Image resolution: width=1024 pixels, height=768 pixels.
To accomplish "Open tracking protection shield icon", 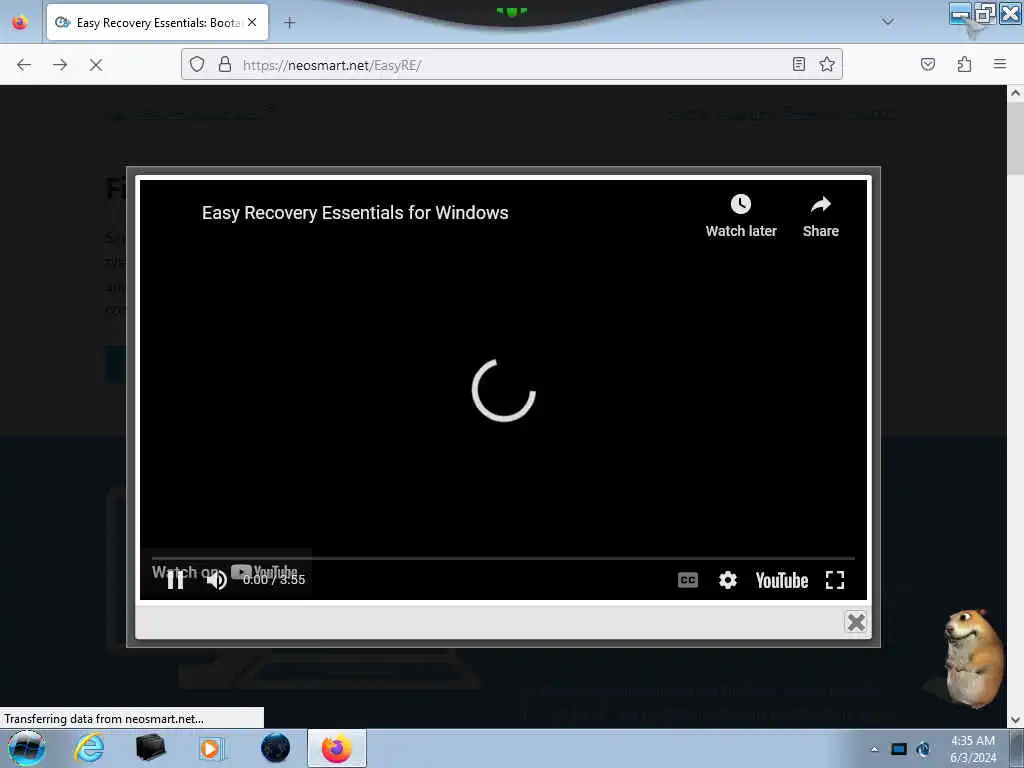I will [x=197, y=64].
